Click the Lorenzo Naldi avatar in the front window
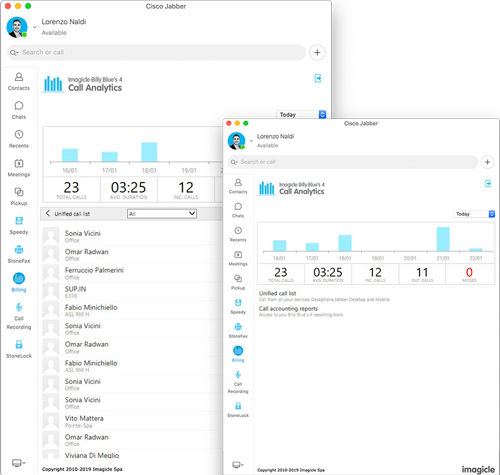This screenshot has width=500, height=475. (x=236, y=141)
